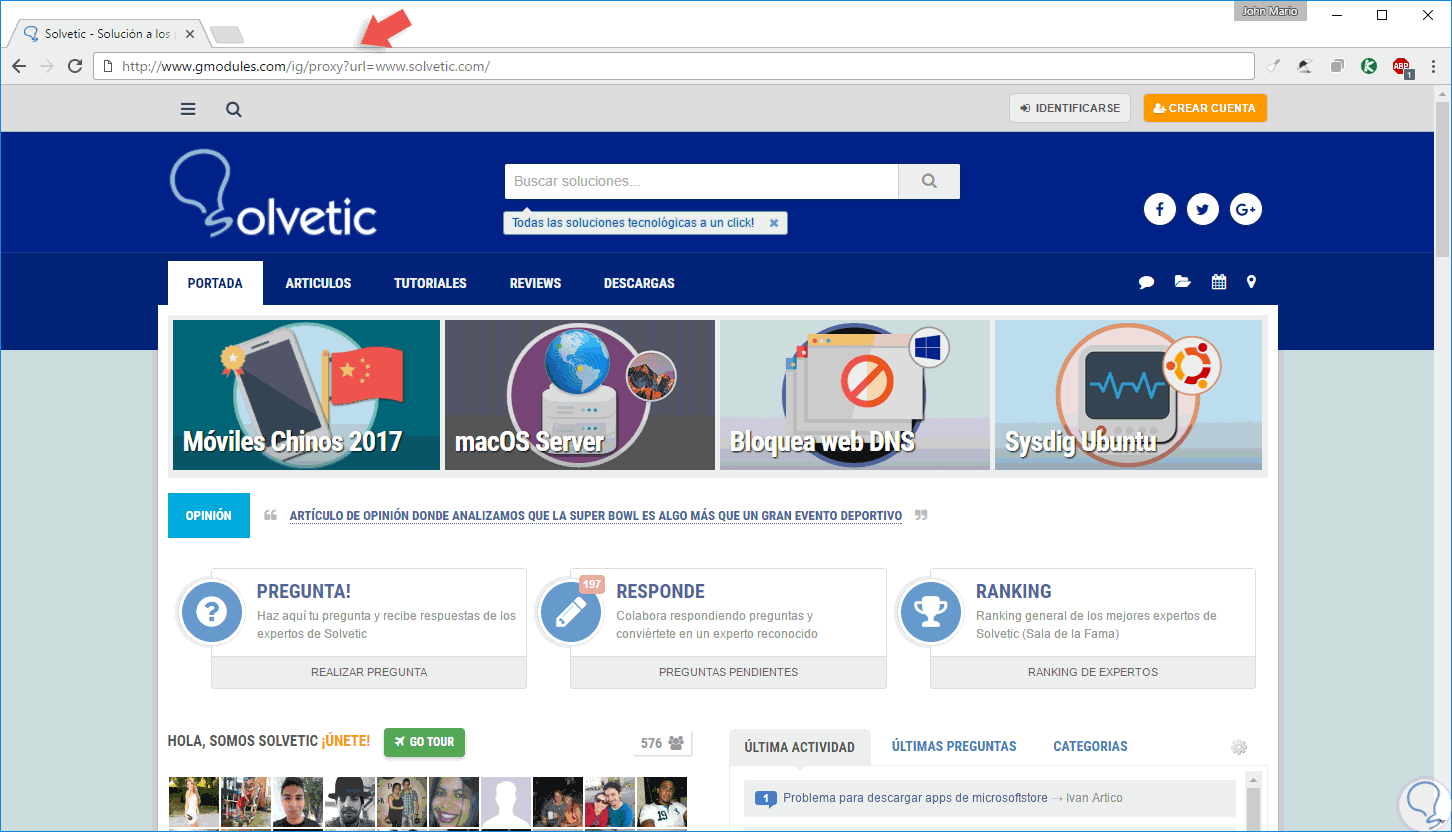Open the DESCARGAS menu
The image size is (1452, 832).
(x=639, y=283)
